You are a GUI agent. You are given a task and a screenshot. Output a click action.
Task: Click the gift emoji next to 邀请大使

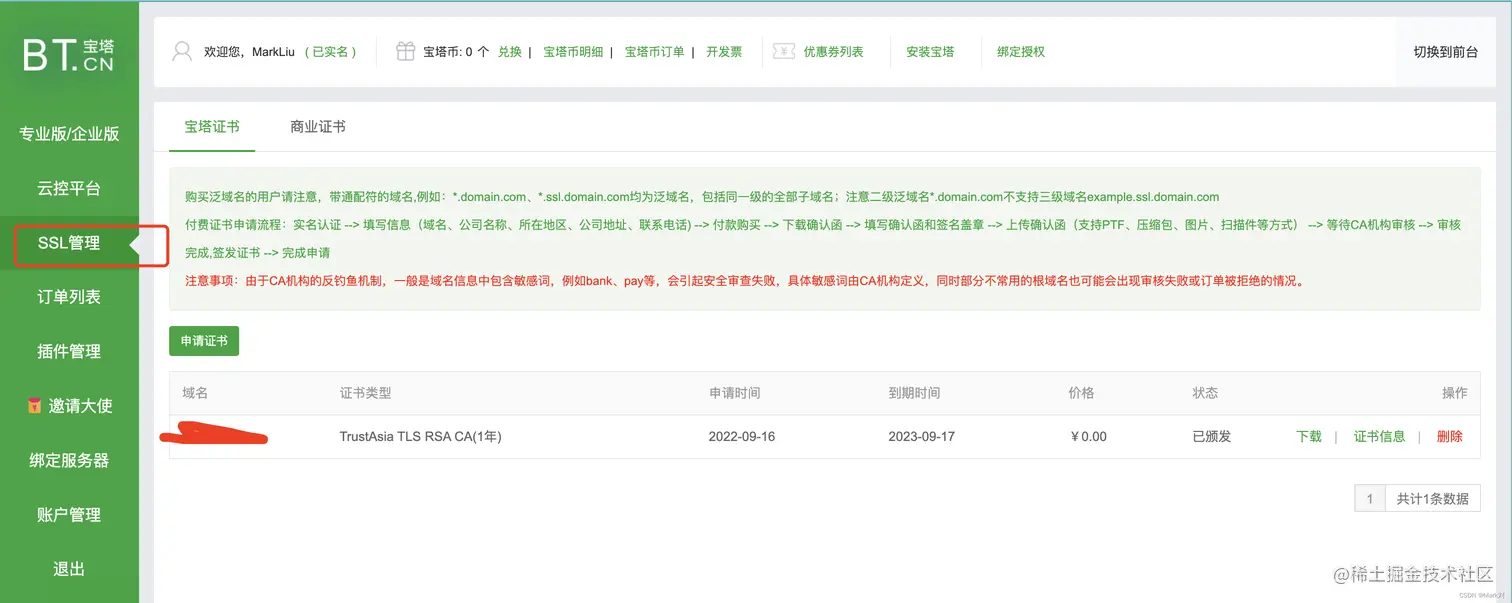(x=35, y=405)
